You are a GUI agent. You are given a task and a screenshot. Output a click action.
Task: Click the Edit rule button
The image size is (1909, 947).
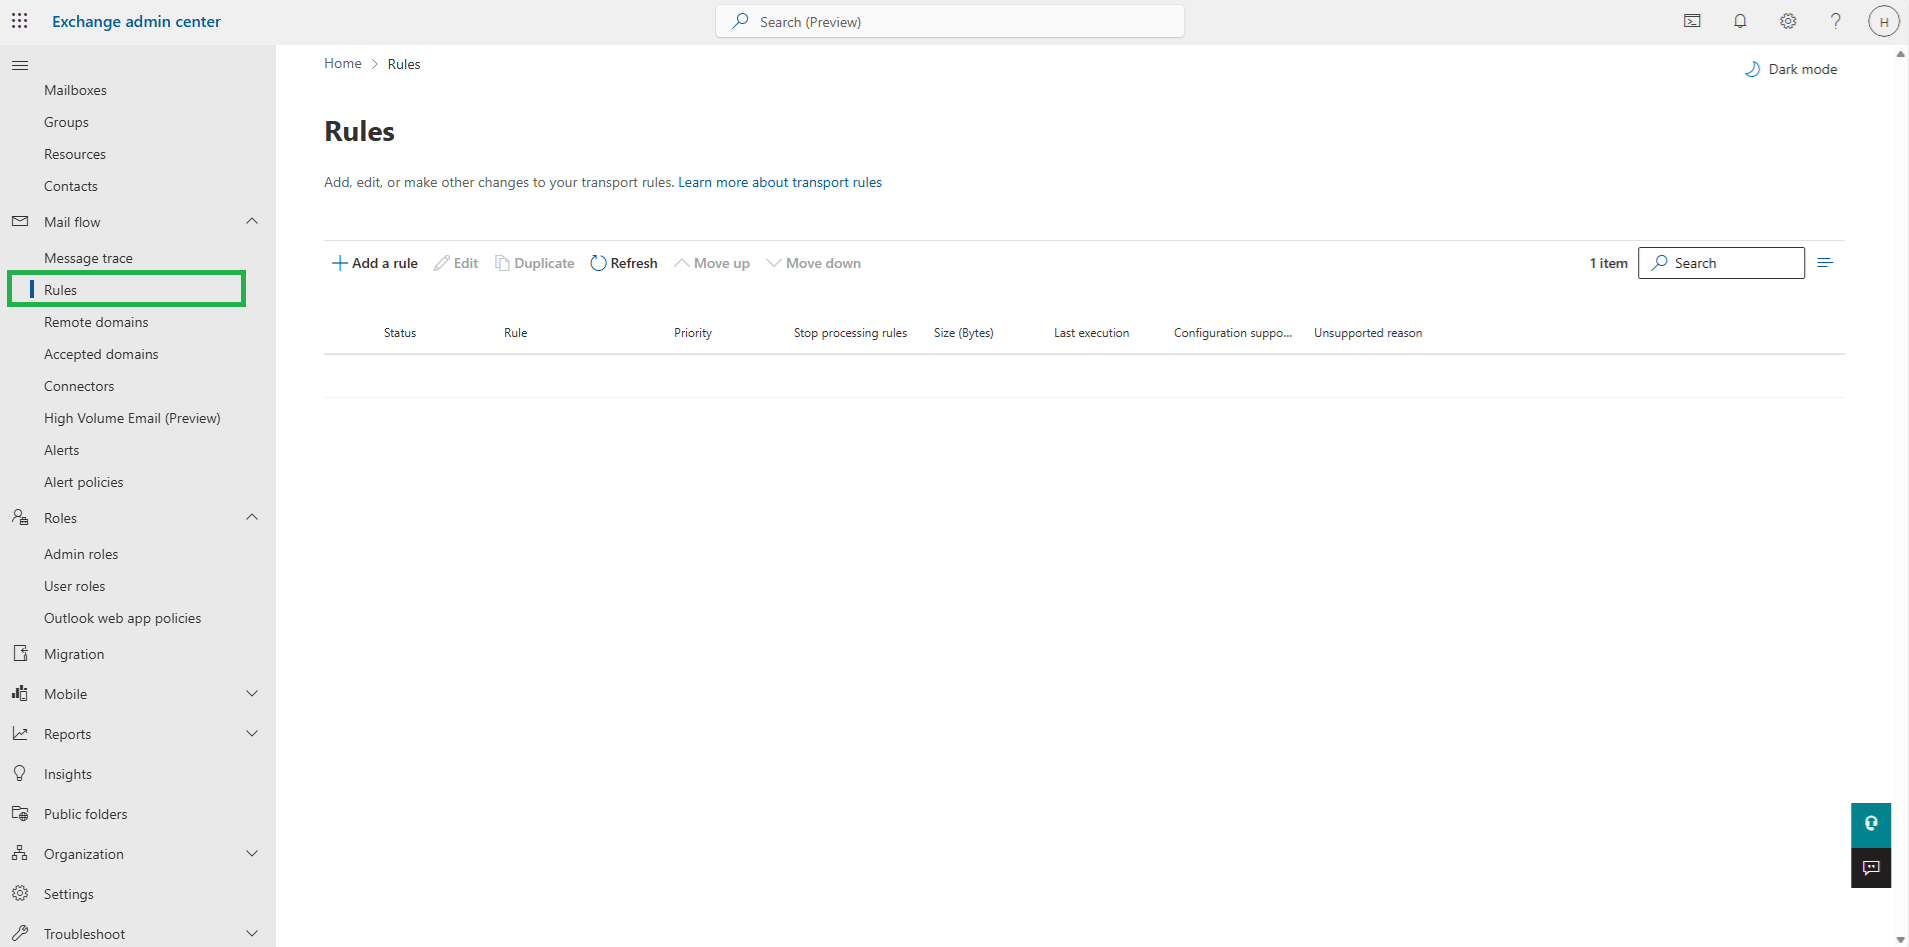(456, 263)
